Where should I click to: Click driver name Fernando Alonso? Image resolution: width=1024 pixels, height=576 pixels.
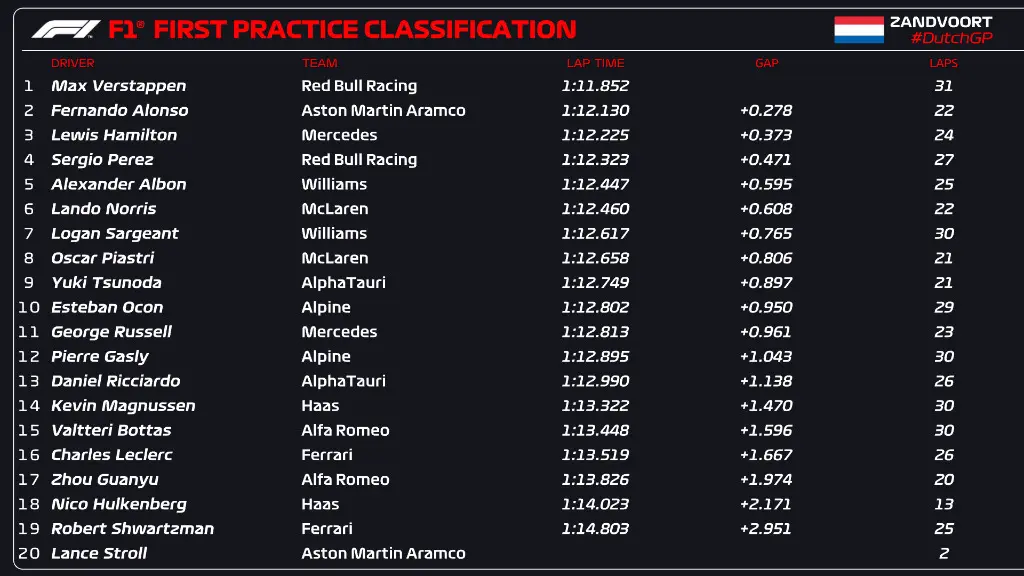119,111
